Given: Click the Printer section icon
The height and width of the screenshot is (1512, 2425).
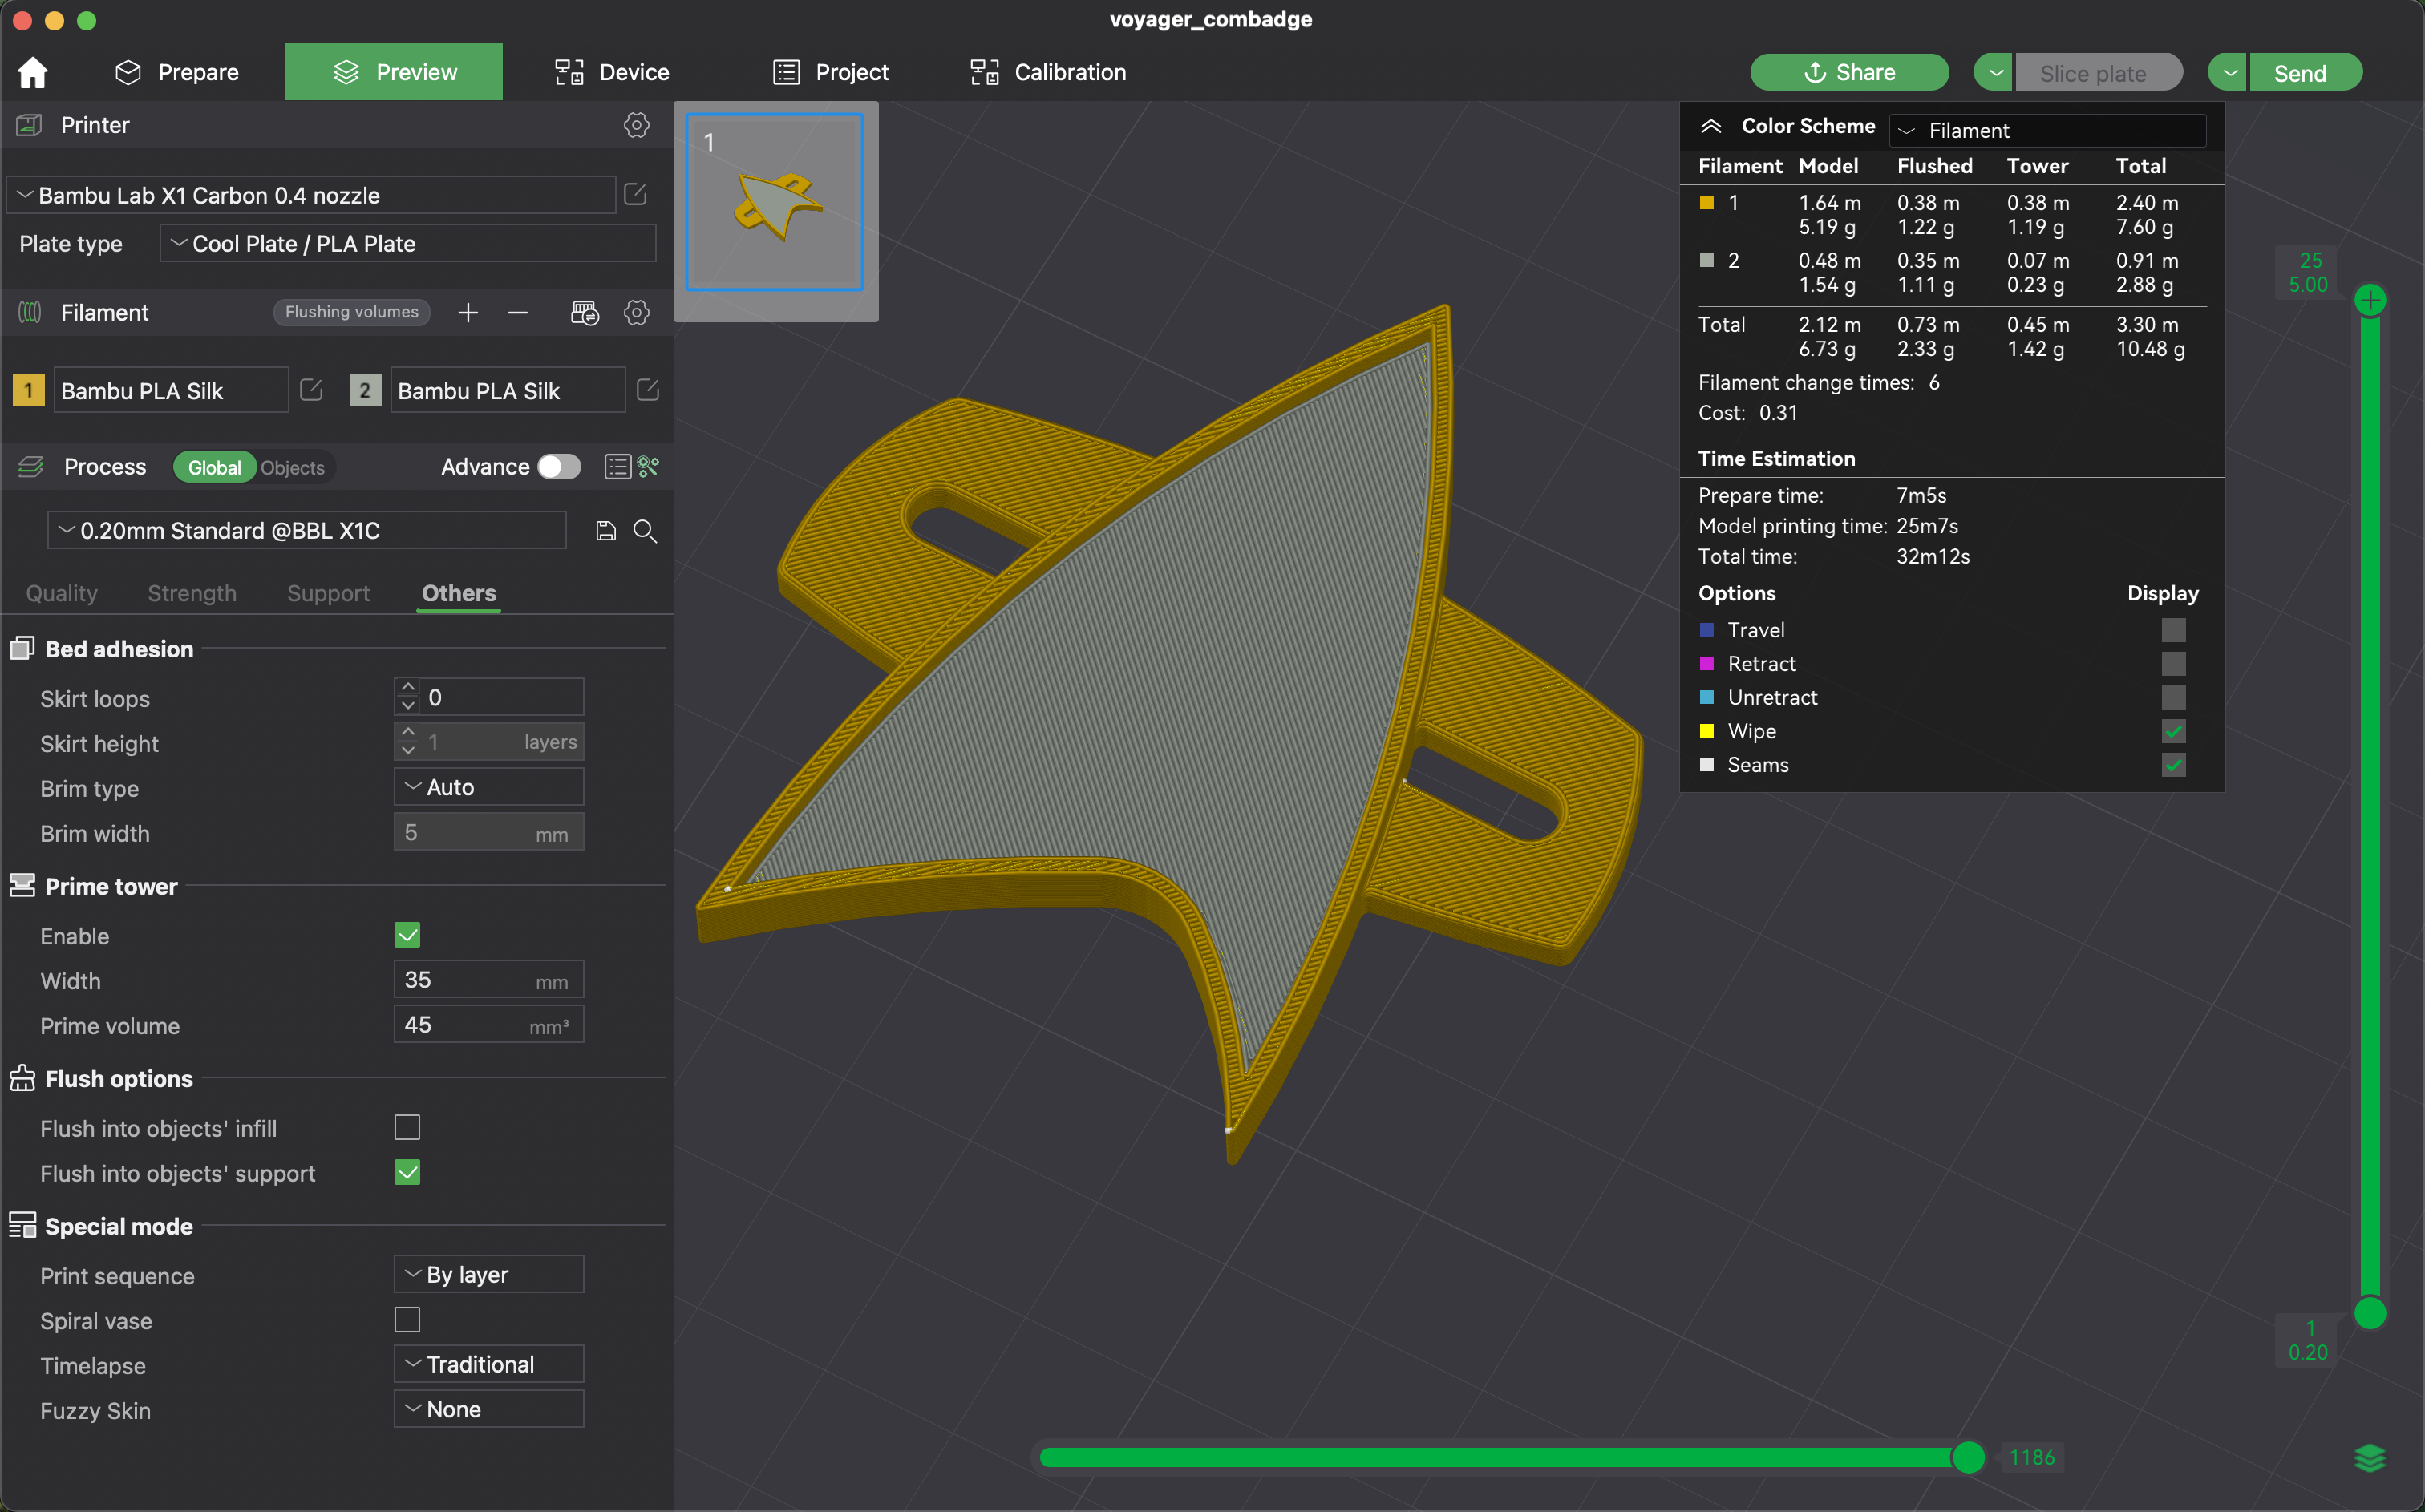Looking at the screenshot, I should tap(29, 125).
